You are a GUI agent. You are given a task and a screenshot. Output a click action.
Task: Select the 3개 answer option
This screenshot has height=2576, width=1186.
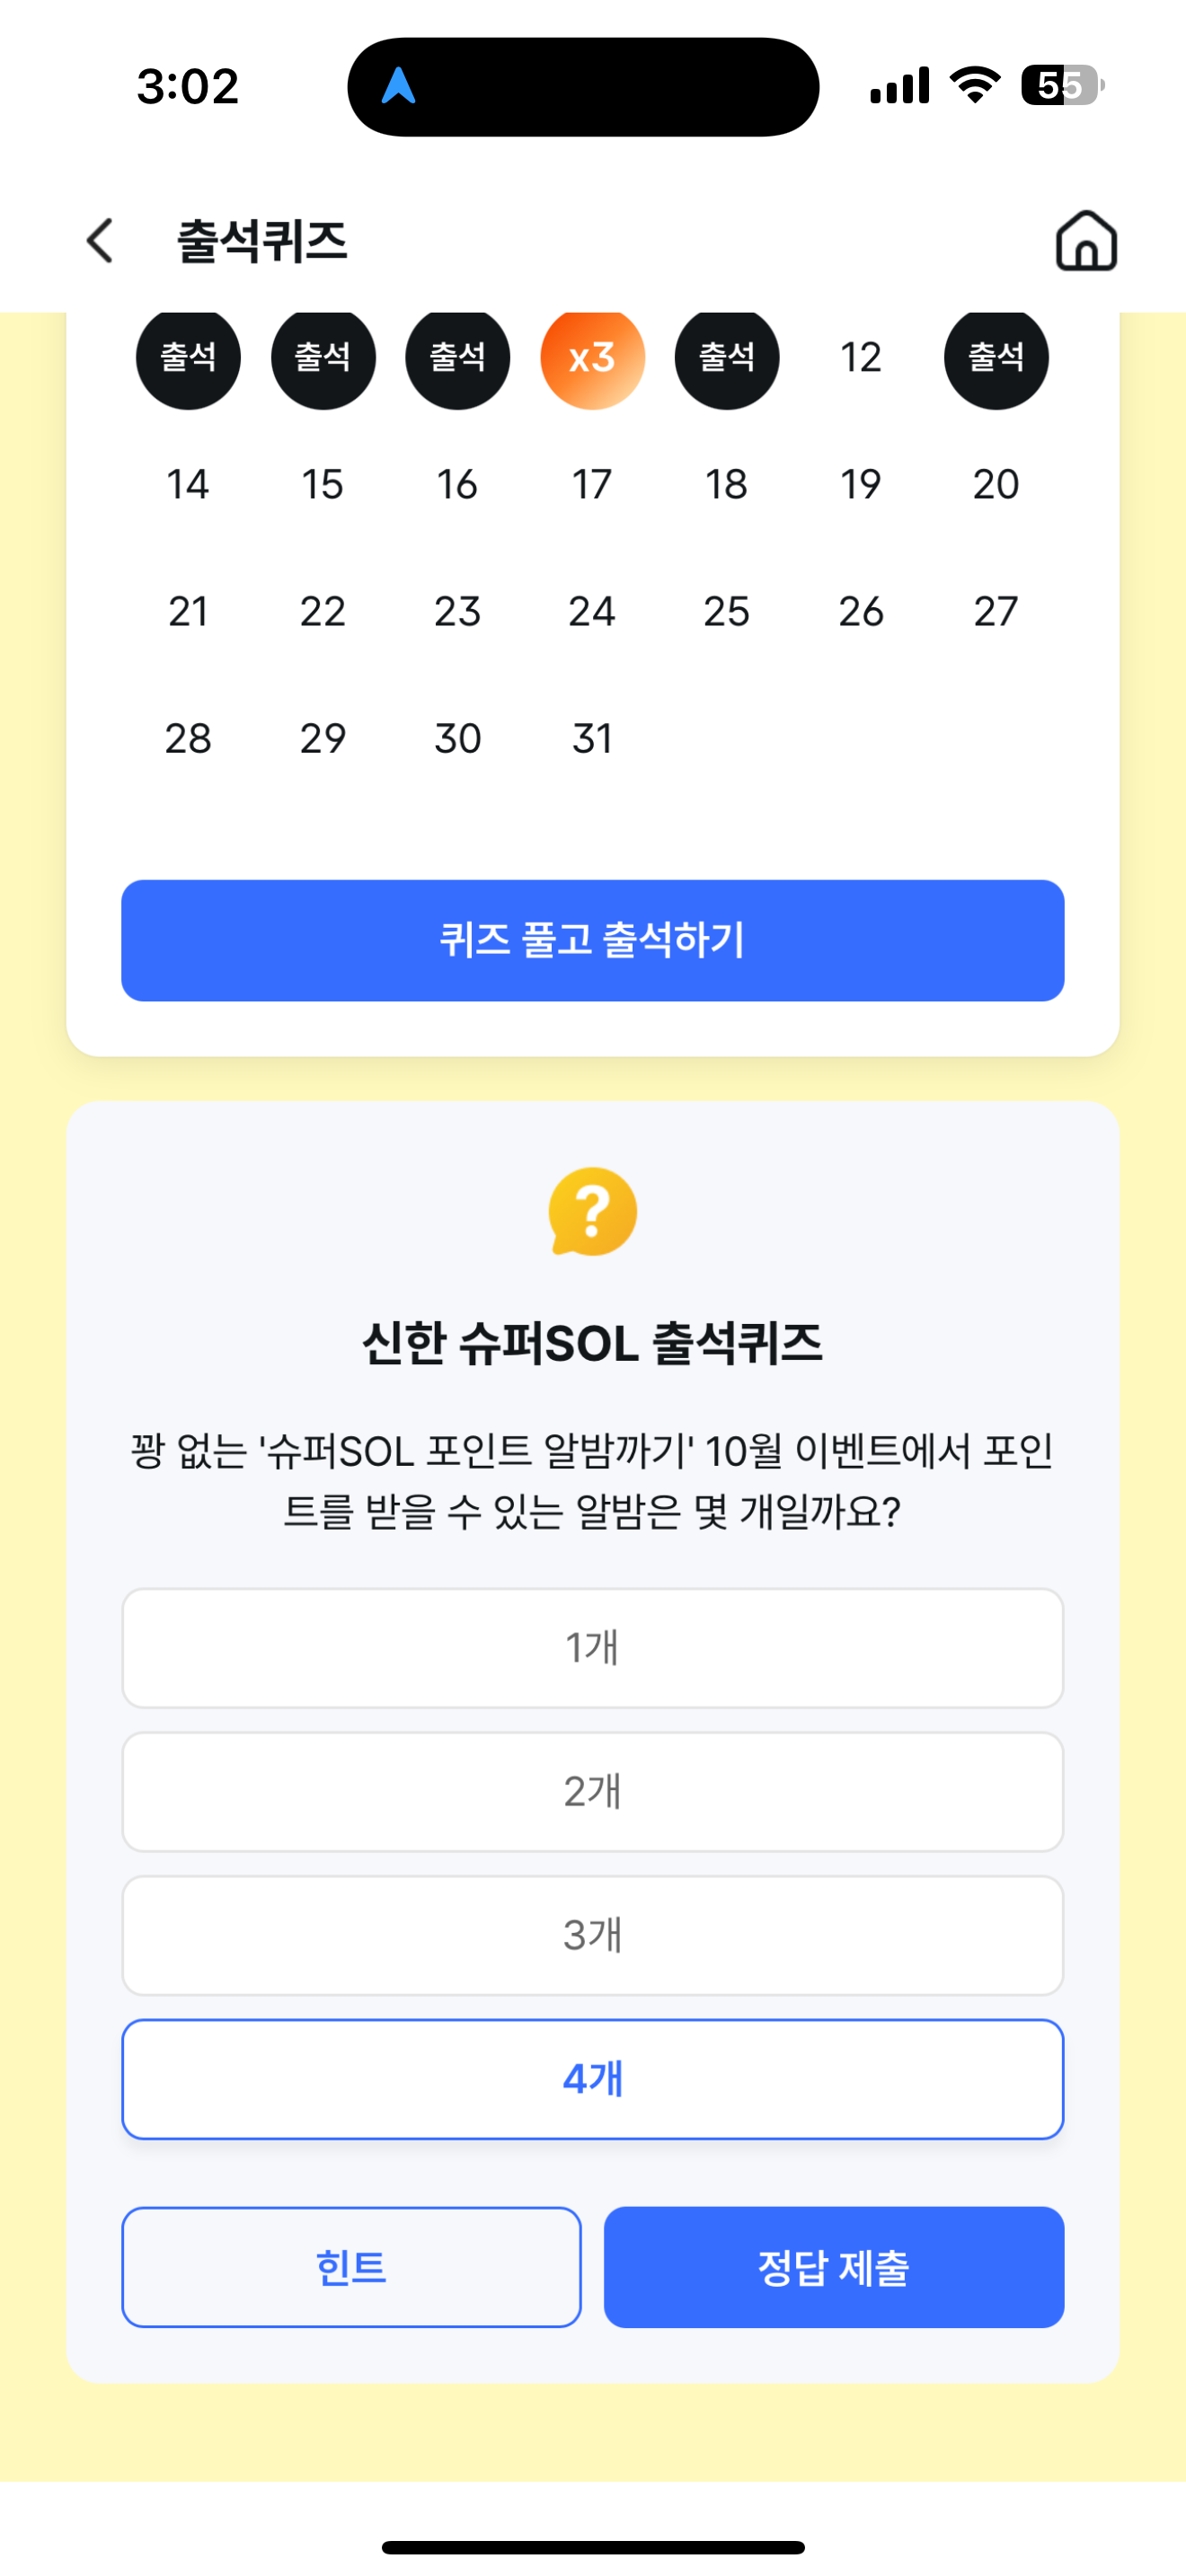[x=592, y=1935]
